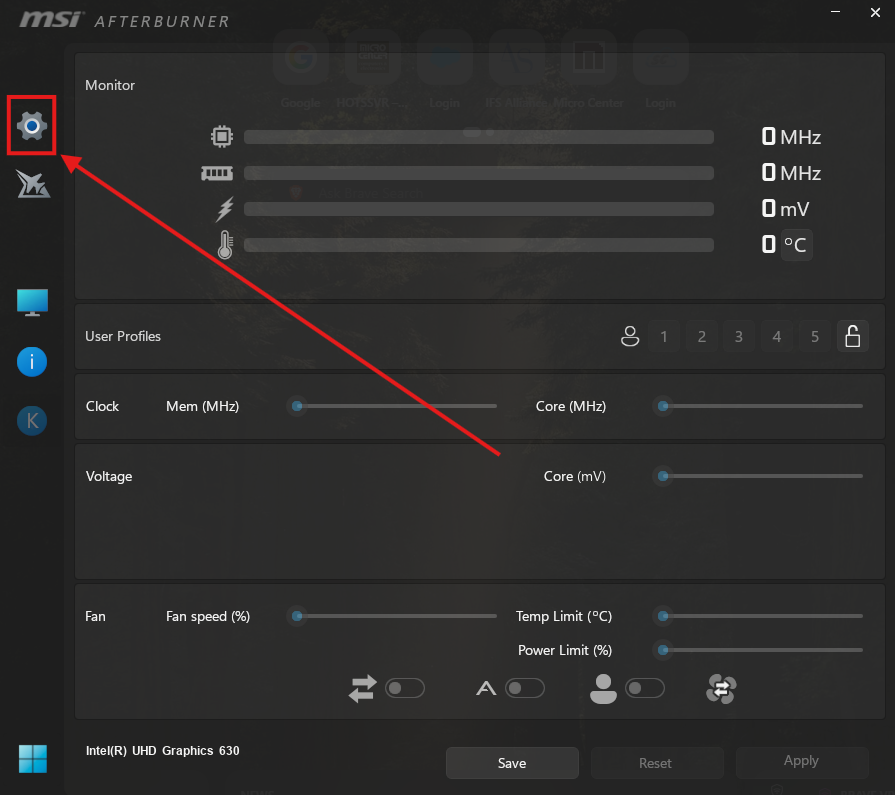
Task: Click the Temp Limit (°C) slider
Action: 759,616
